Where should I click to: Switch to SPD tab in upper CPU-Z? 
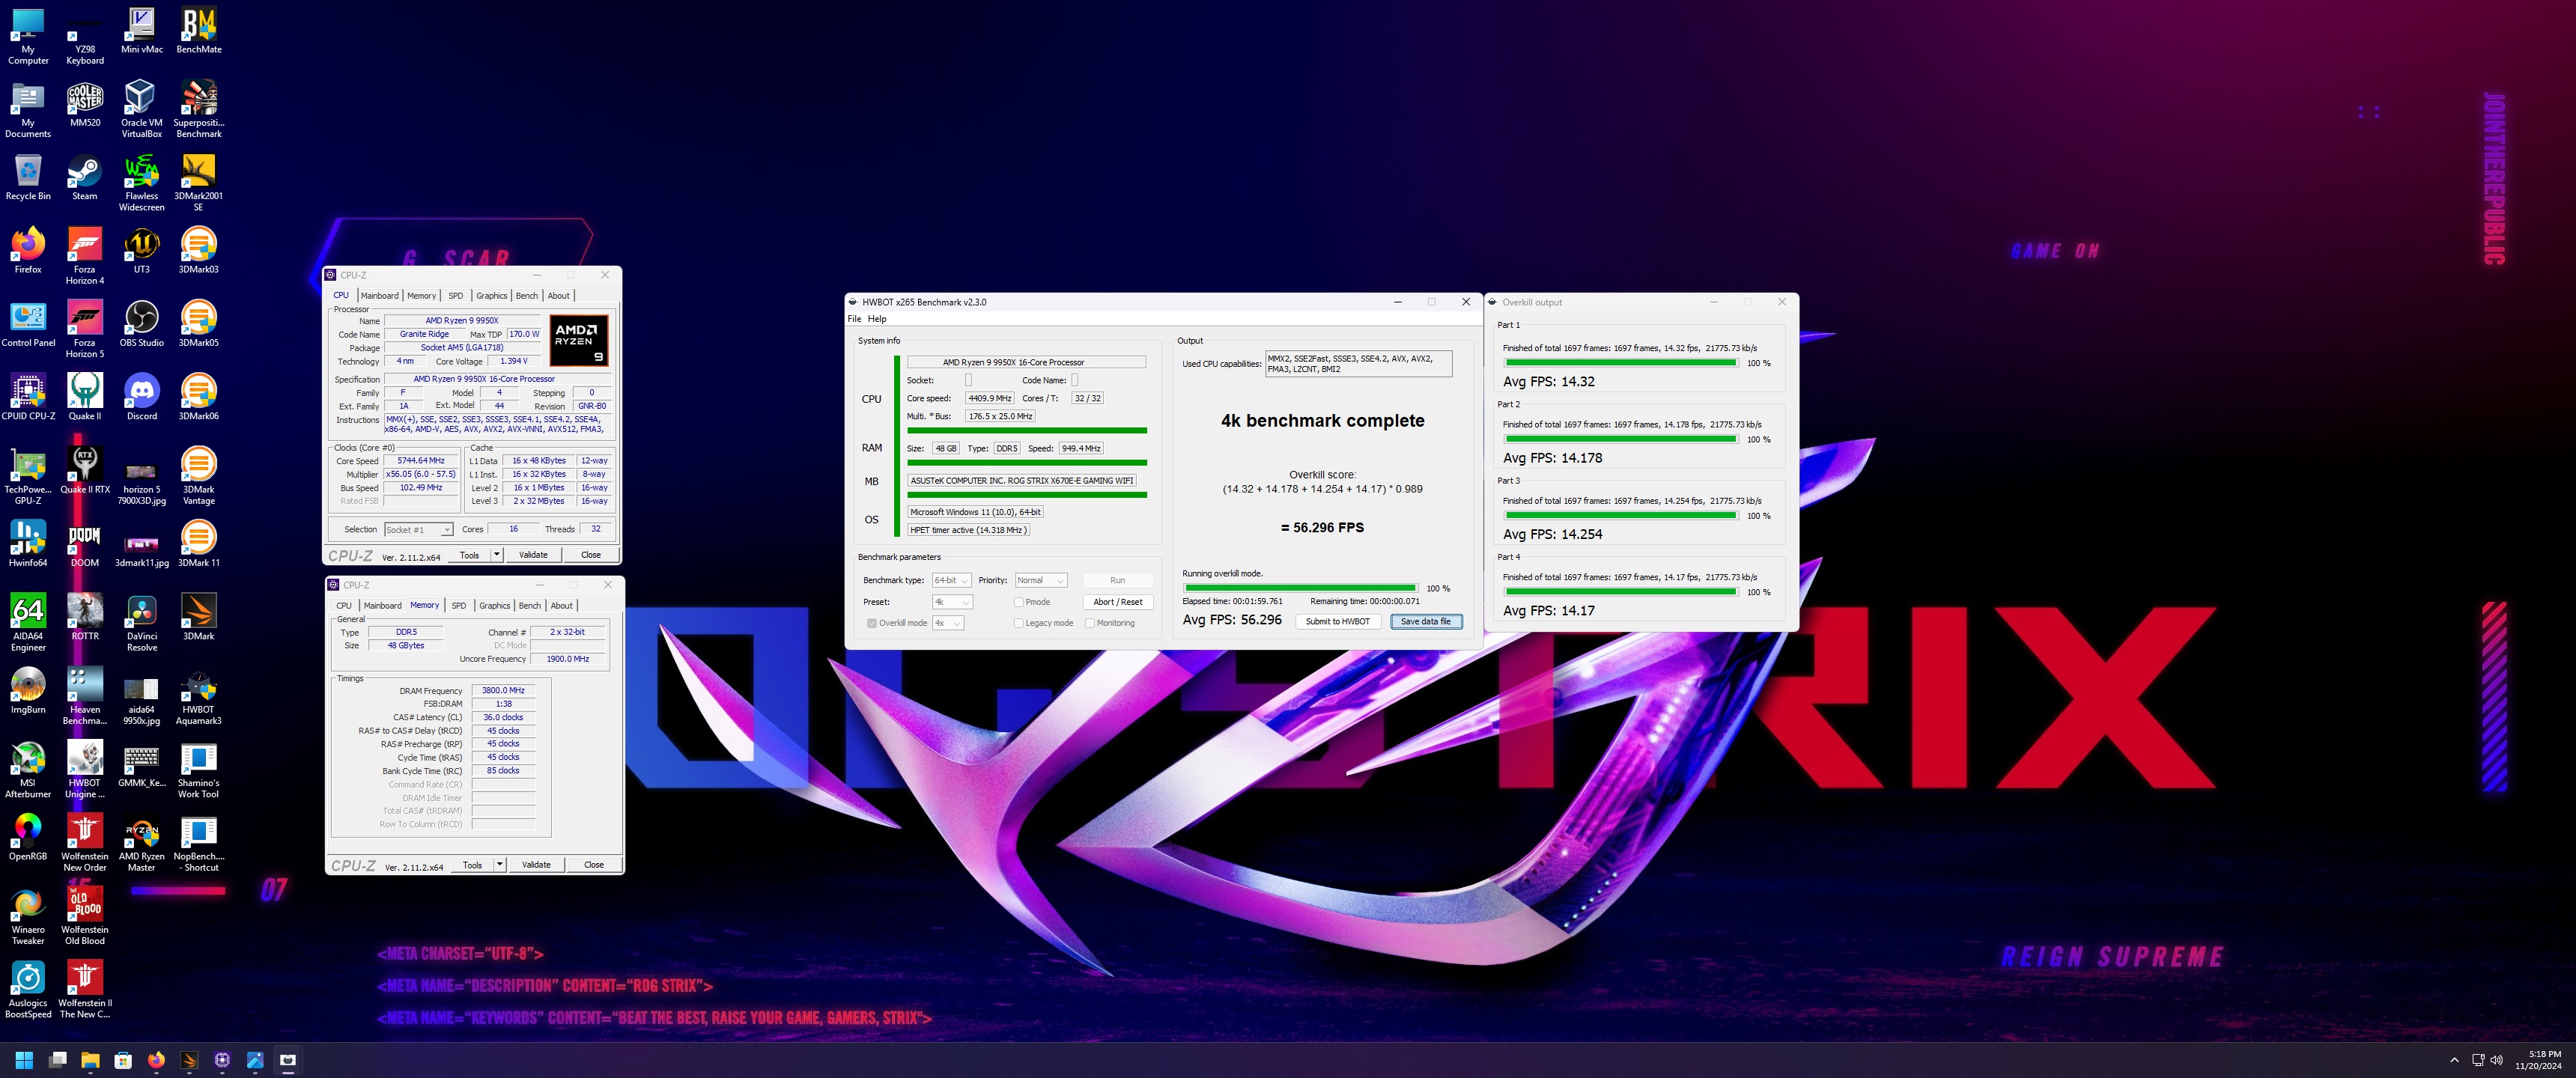(x=456, y=296)
